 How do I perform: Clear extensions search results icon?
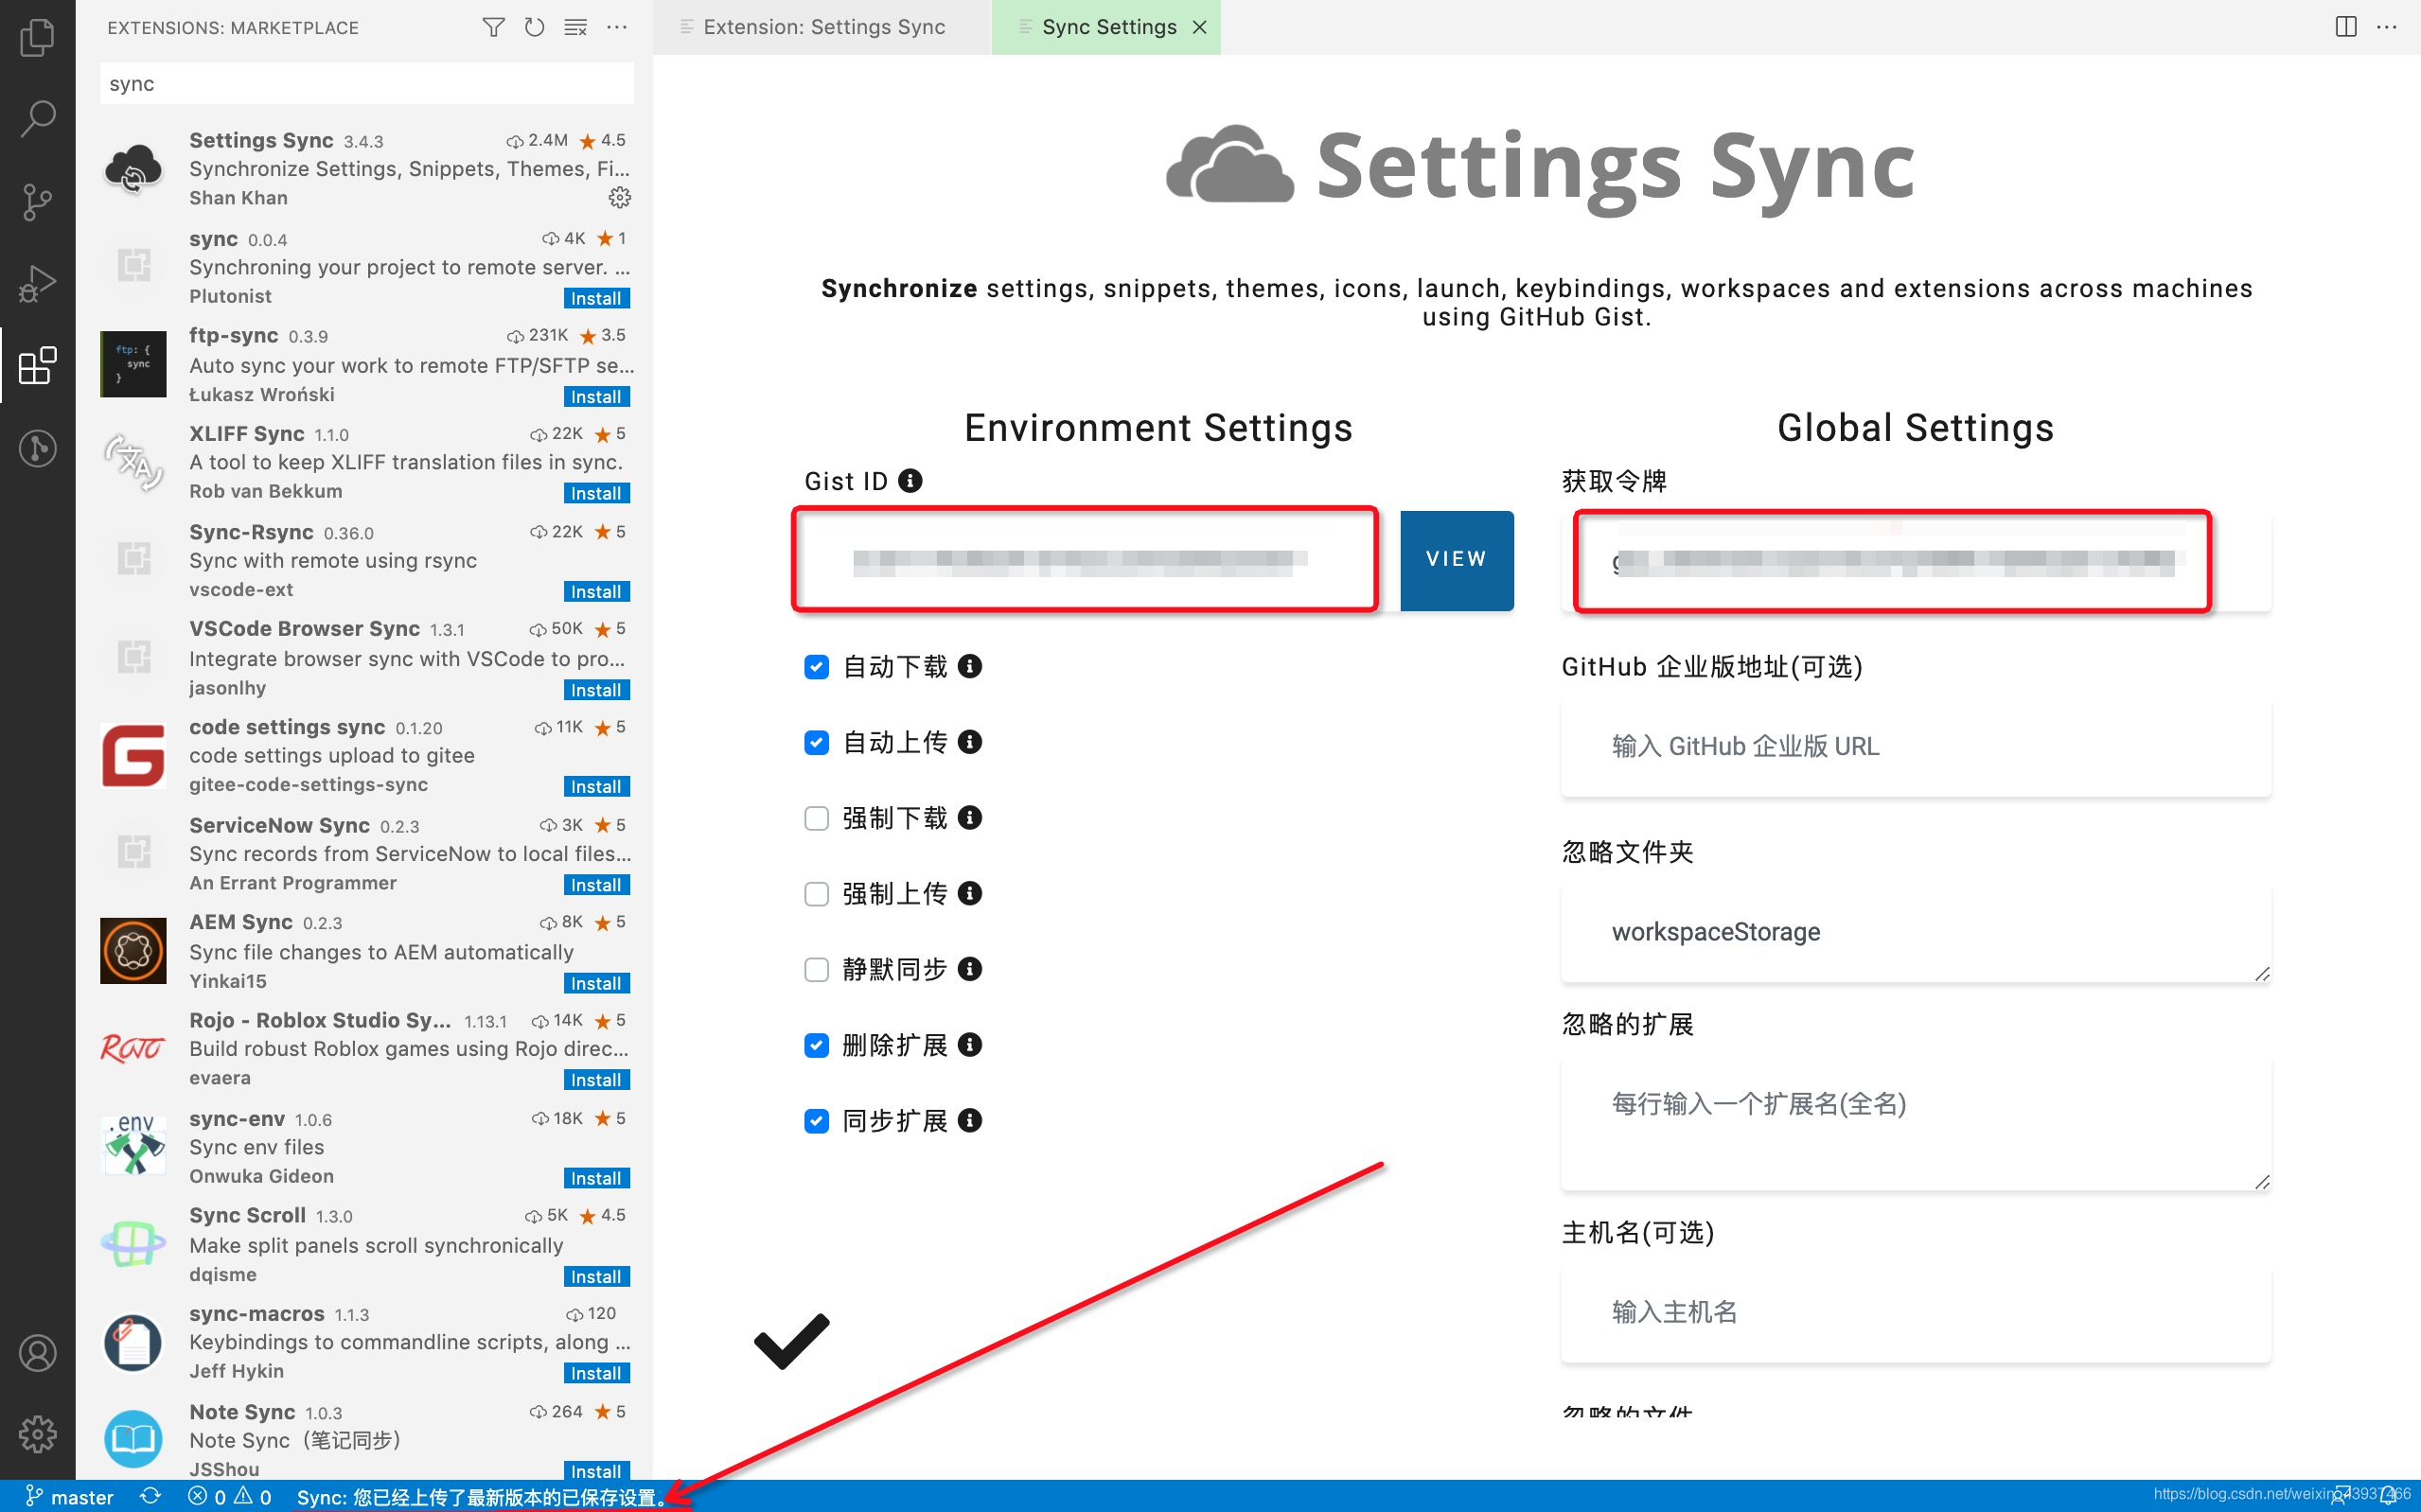pyautogui.click(x=576, y=27)
